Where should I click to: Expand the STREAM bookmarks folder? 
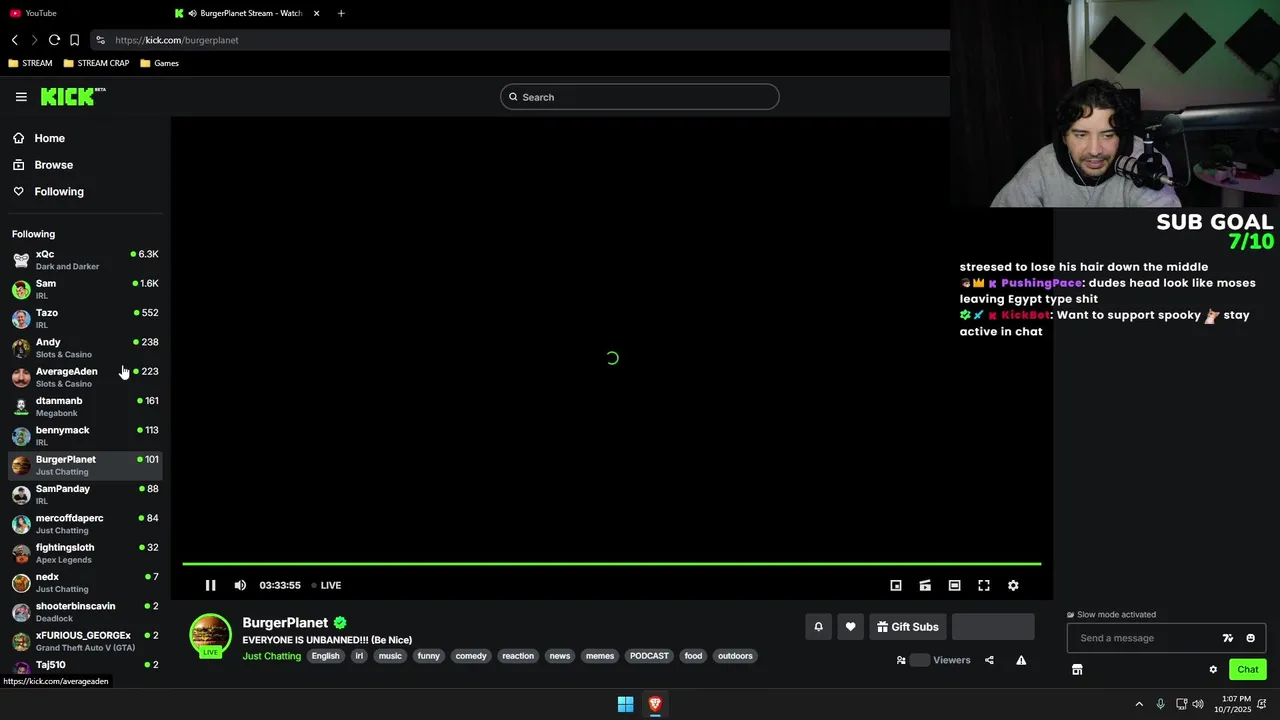click(x=30, y=63)
